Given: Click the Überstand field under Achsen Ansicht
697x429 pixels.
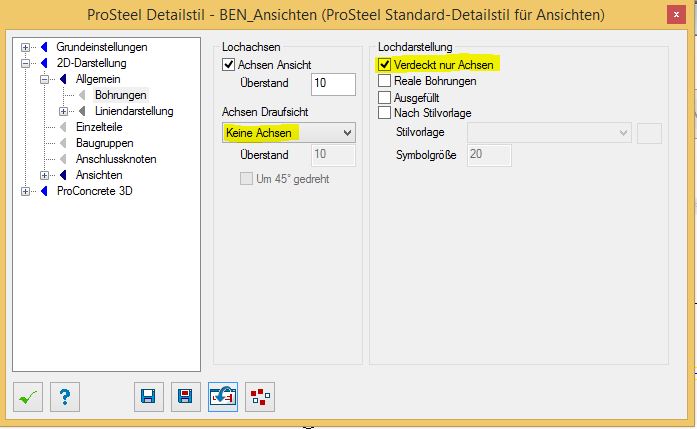Looking at the screenshot, I should point(333,84).
